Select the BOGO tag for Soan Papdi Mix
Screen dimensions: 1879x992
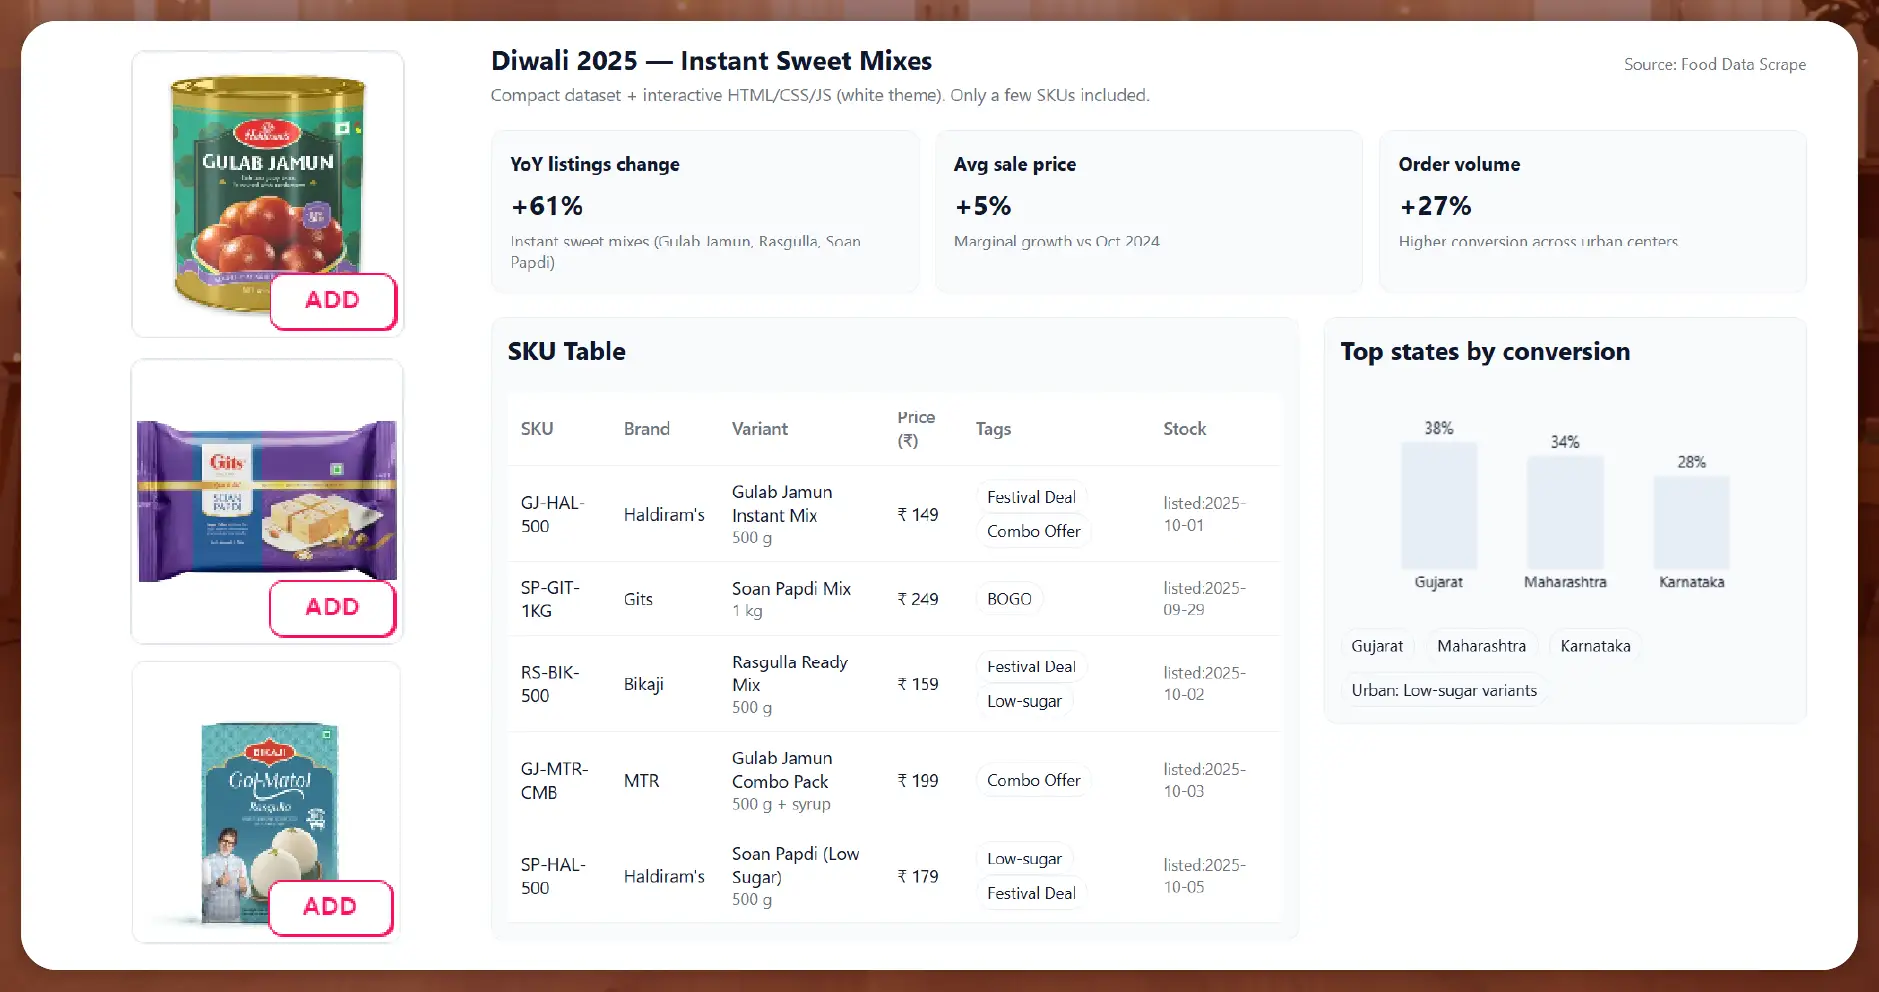tap(1009, 598)
